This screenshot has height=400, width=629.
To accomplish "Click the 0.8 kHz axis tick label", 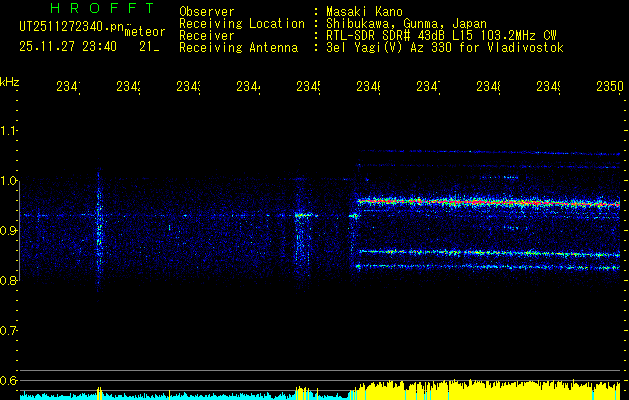I will point(8,280).
